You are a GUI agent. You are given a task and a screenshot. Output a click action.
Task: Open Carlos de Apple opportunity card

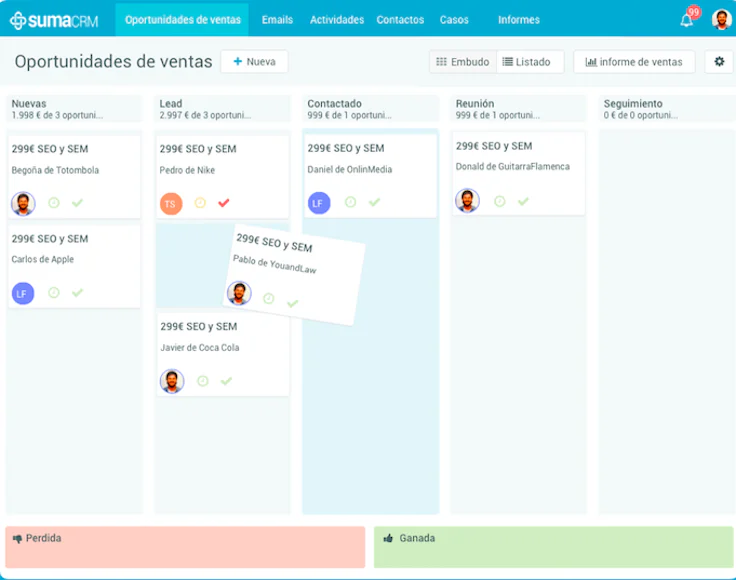[x=74, y=267]
